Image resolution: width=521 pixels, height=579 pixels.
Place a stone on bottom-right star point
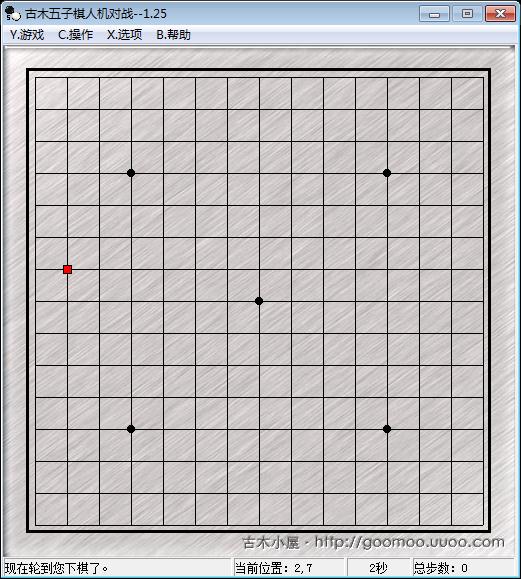(387, 429)
